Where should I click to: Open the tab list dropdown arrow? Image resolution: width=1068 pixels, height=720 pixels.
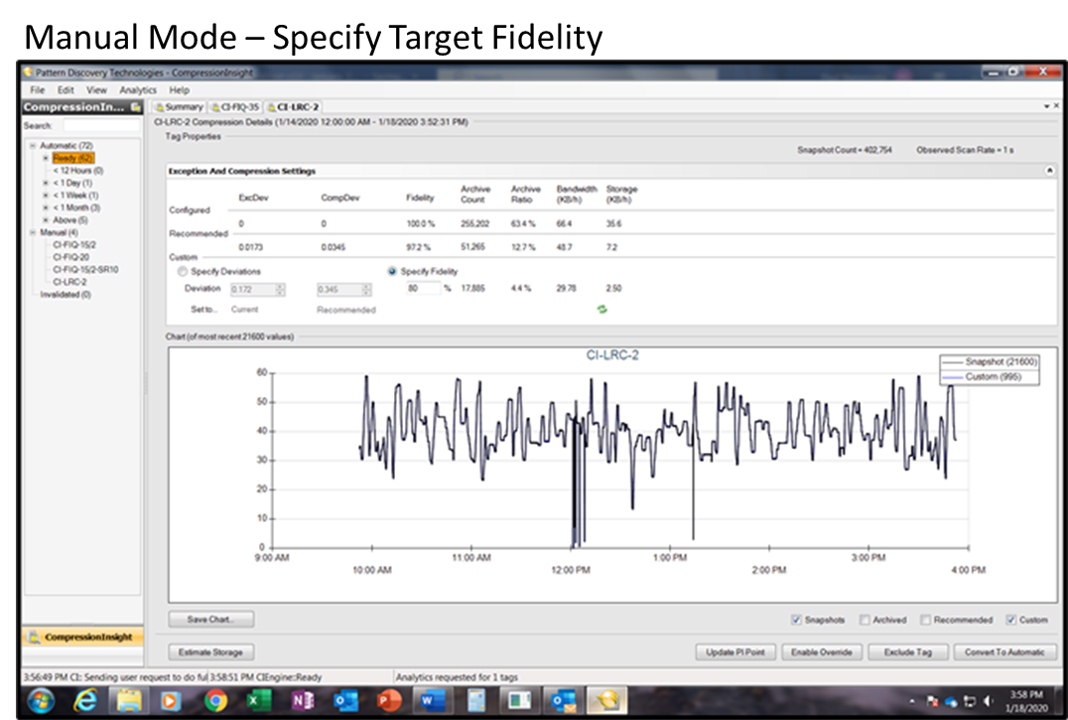(x=1046, y=106)
